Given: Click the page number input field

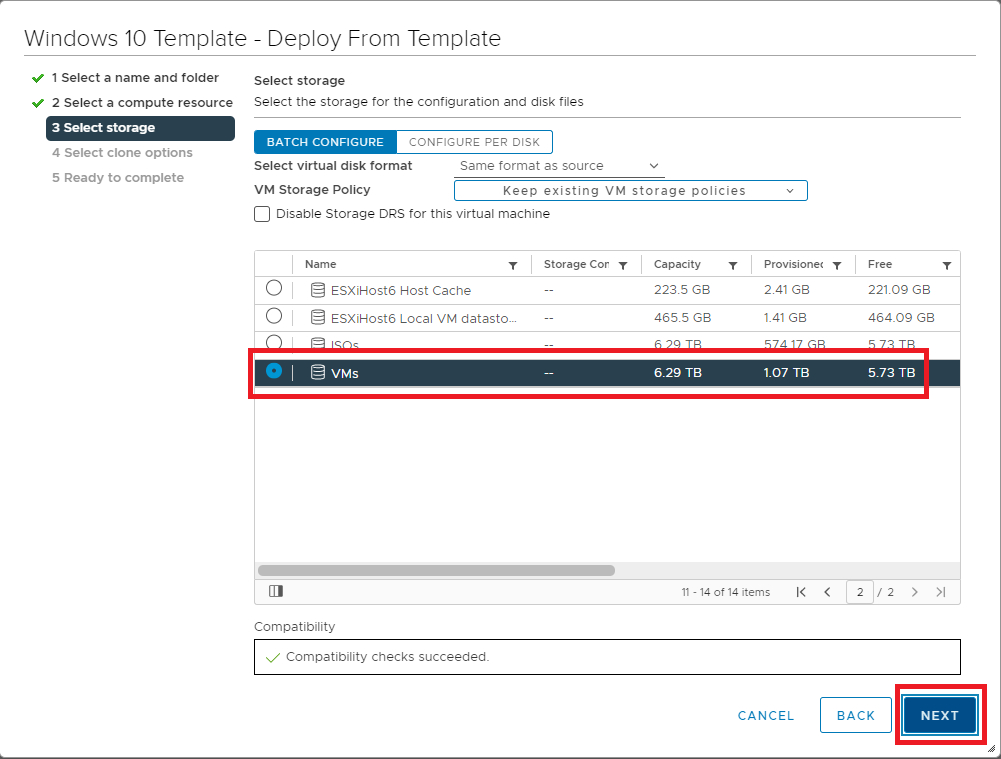Looking at the screenshot, I should (x=859, y=592).
